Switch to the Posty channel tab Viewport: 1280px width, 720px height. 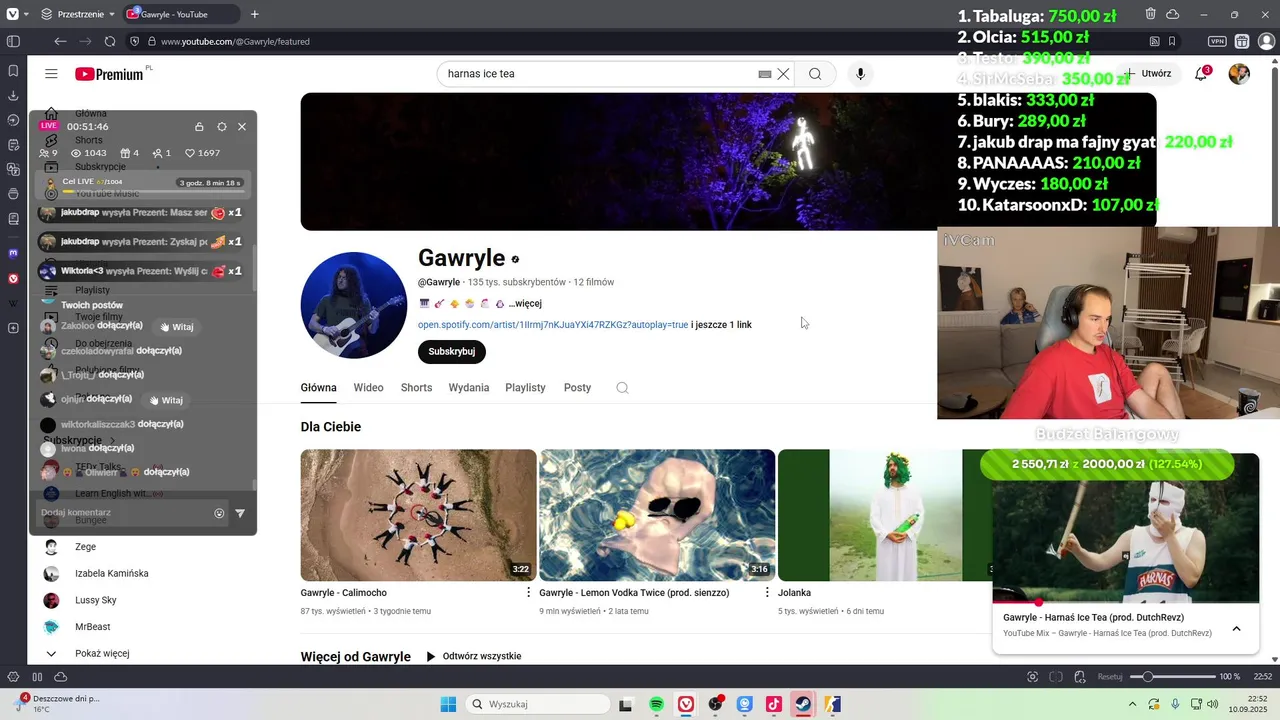[577, 388]
